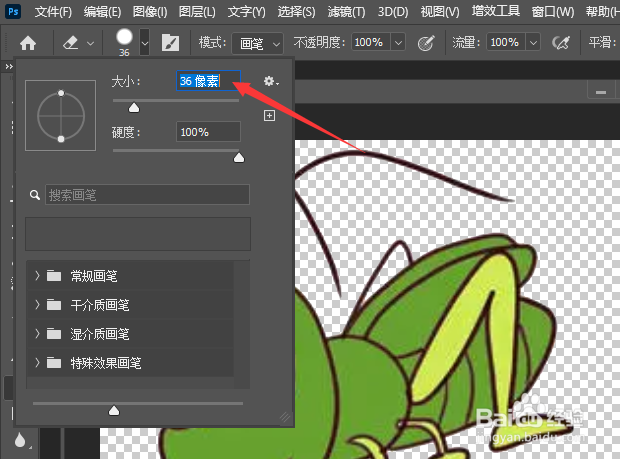Viewport: 620px width, 459px height.
Task: Expand the 湿介质画笔 folder
Action: pos(37,334)
